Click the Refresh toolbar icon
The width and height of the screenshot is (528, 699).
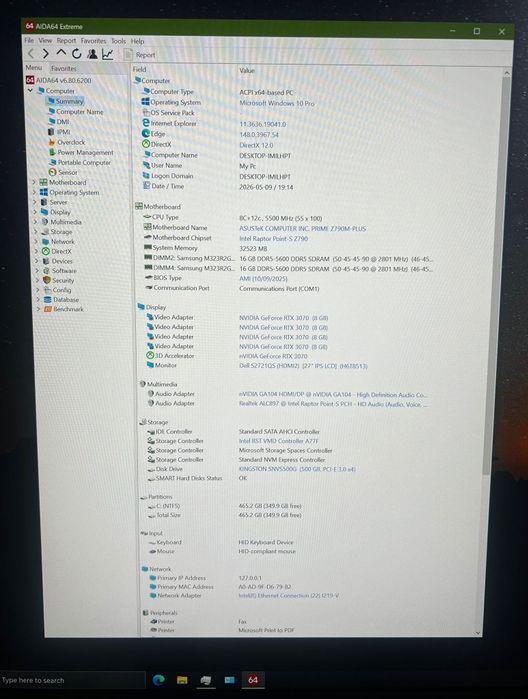pyautogui.click(x=77, y=54)
